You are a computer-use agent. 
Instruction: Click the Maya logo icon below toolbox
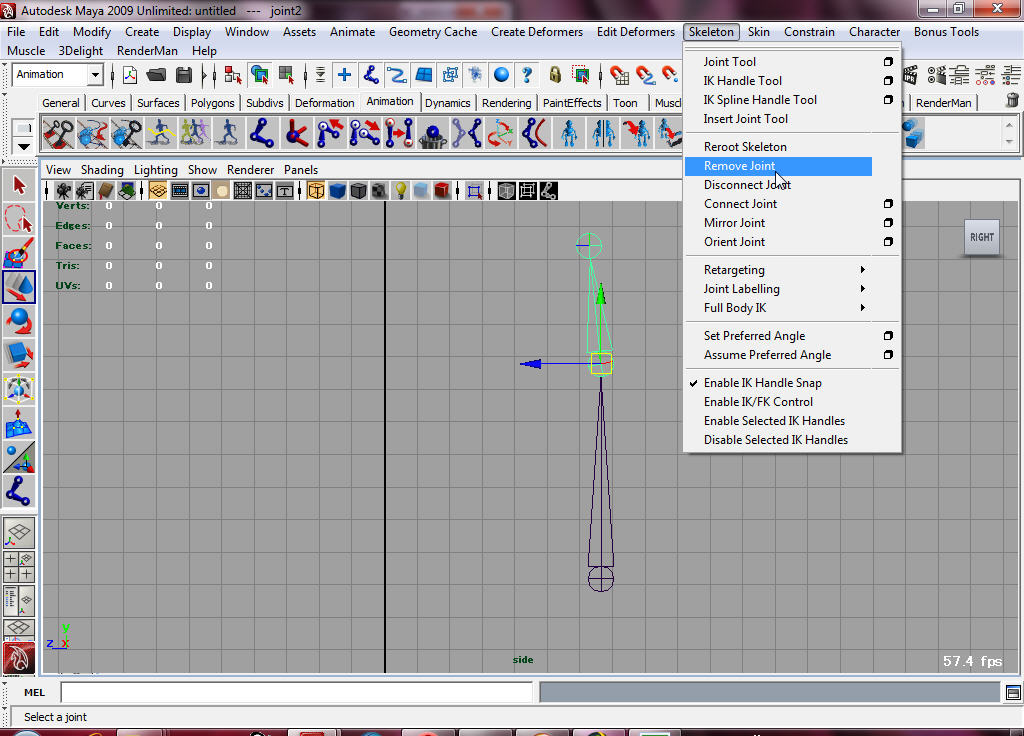tap(19, 658)
